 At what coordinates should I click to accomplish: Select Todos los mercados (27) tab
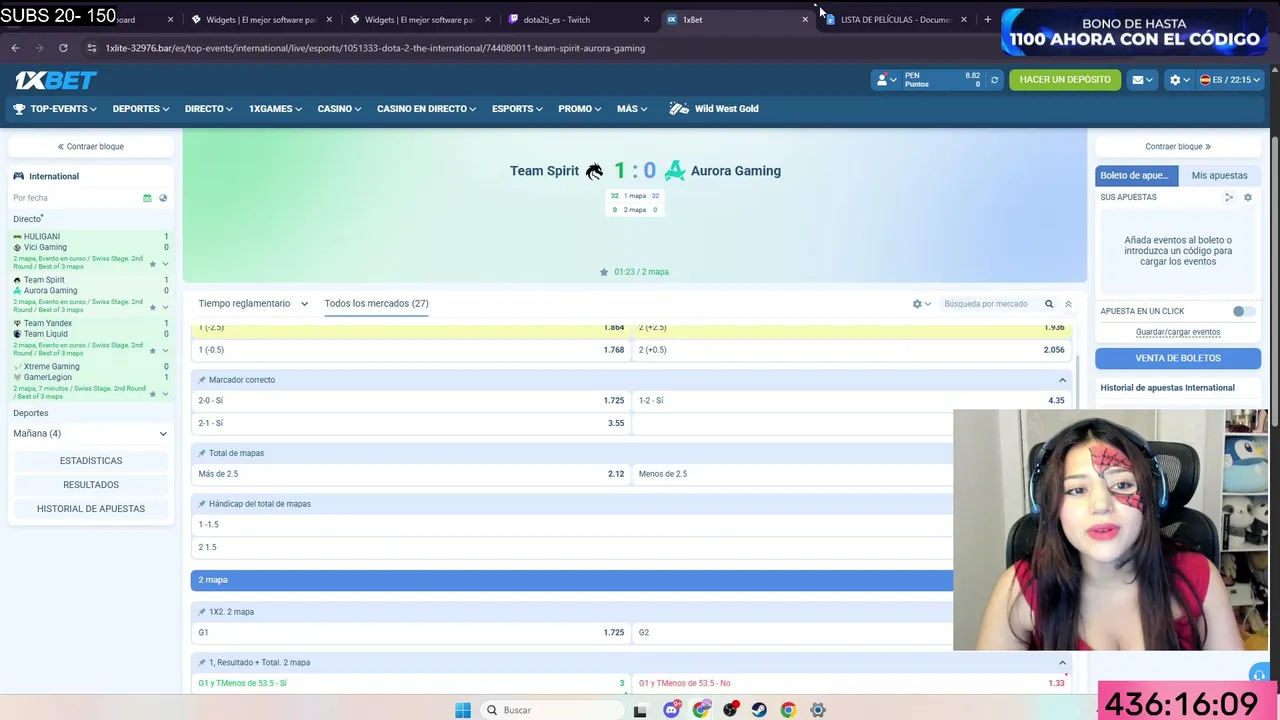tap(376, 304)
